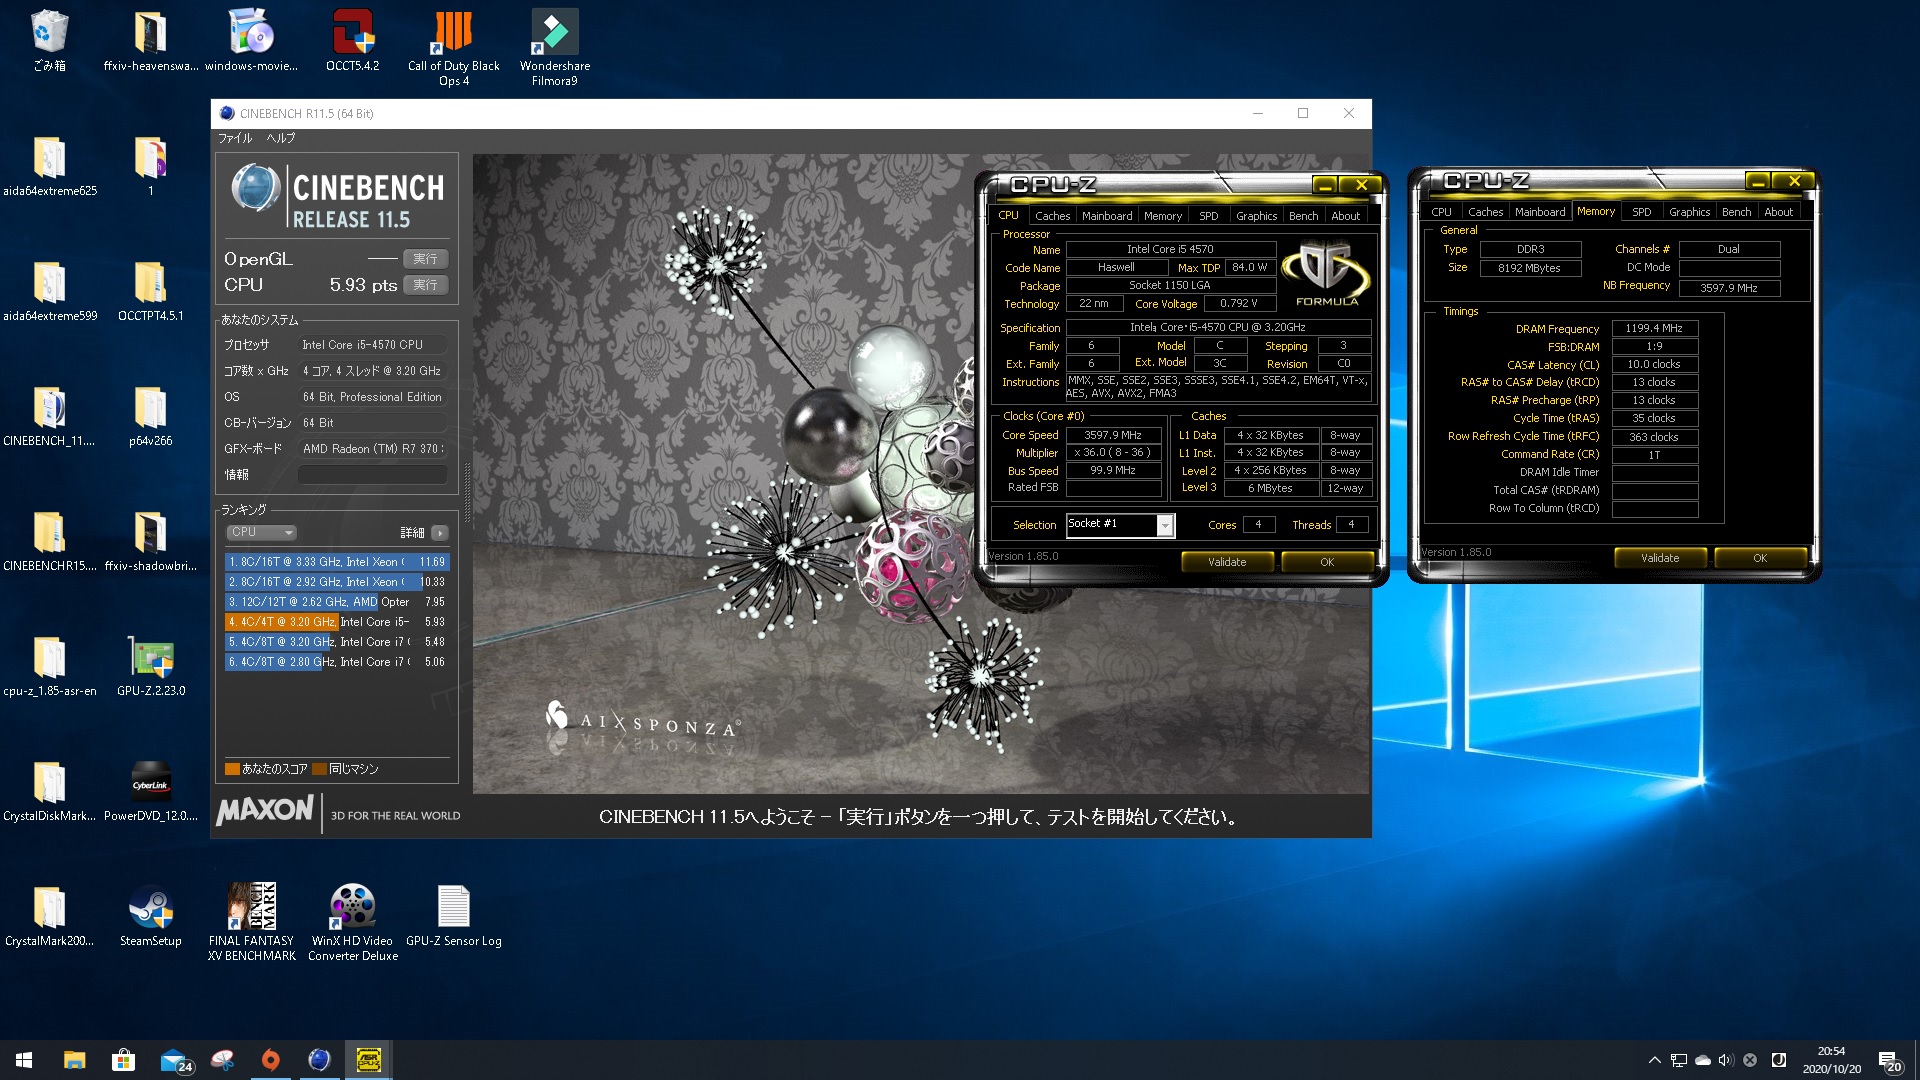Click the 情報 input field in Cinebench
Image resolution: width=1920 pixels, height=1080 pixels.
pos(373,475)
